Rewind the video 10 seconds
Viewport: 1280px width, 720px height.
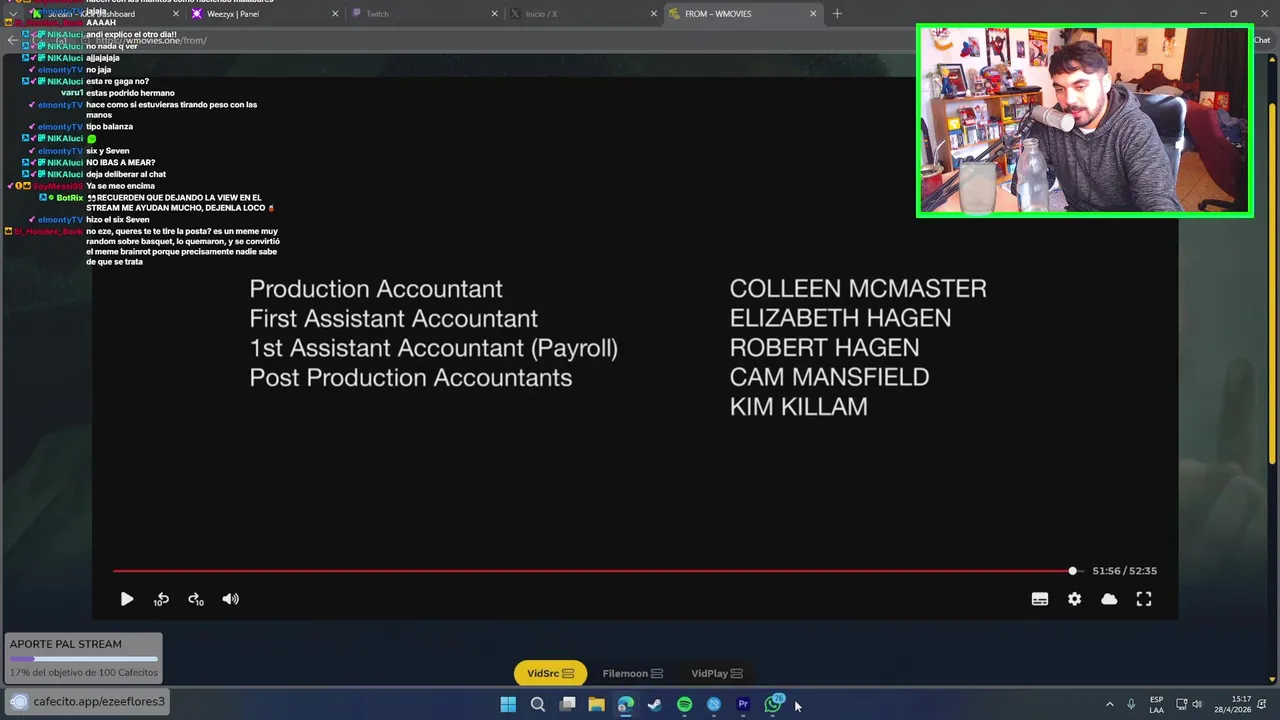[x=161, y=599]
